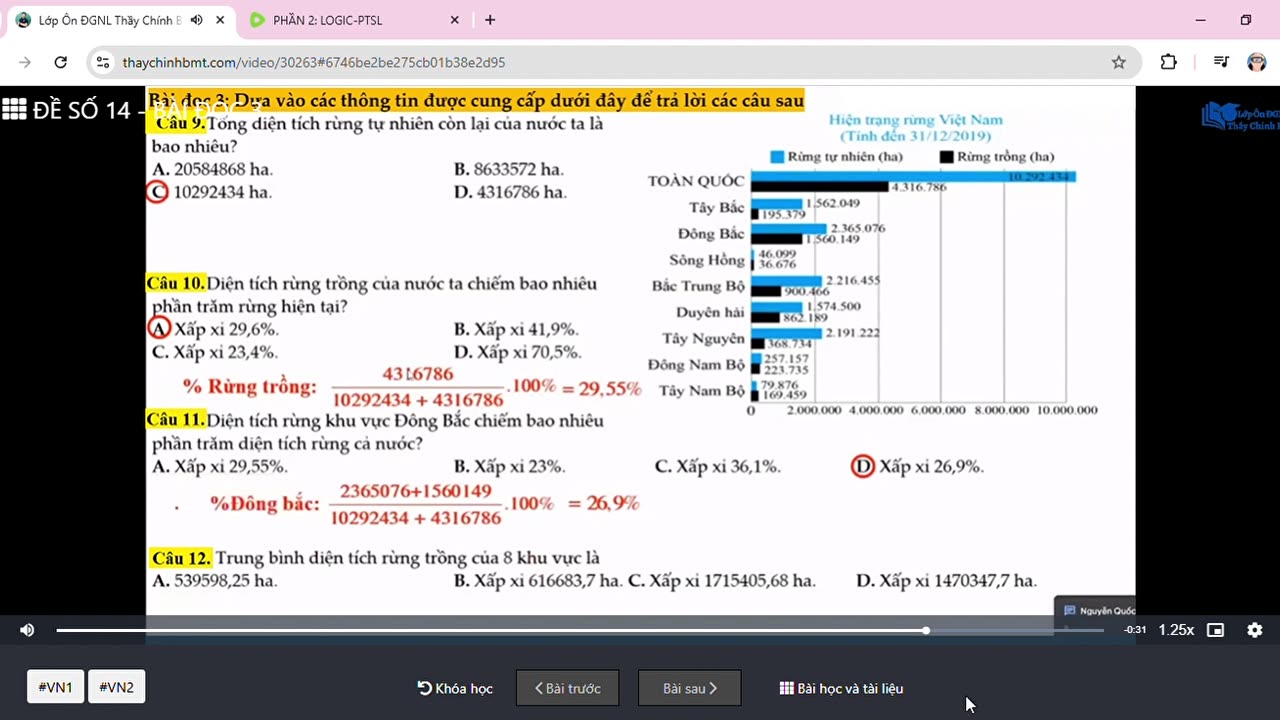Go forward in browser history
Image resolution: width=1280 pixels, height=720 pixels.
click(x=25, y=62)
